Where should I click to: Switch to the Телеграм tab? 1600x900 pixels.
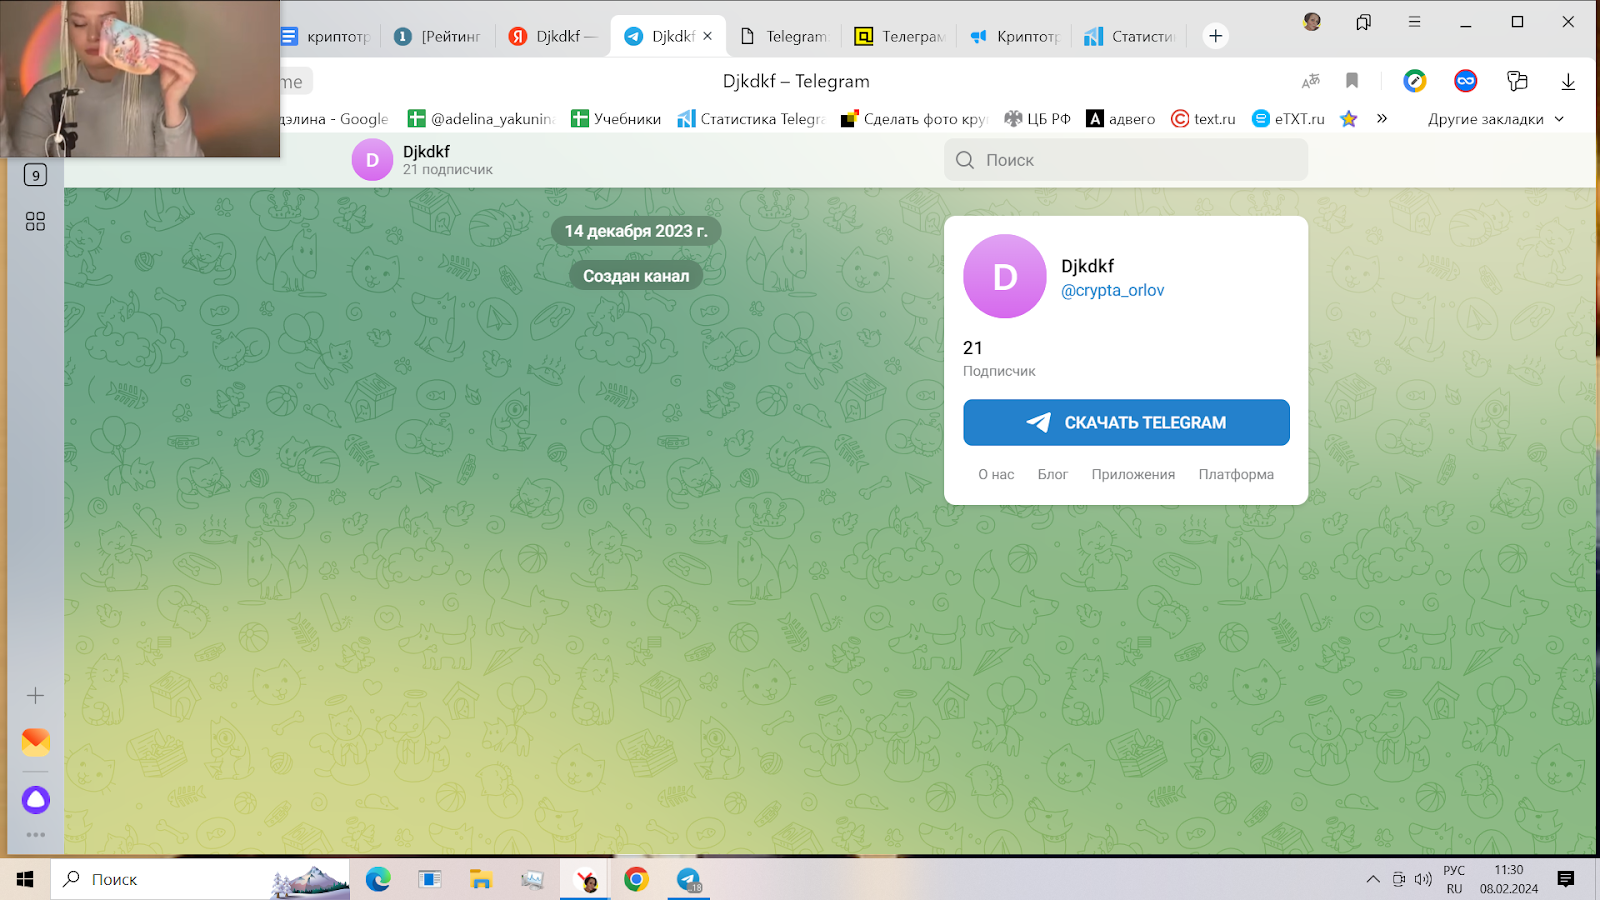tap(900, 36)
